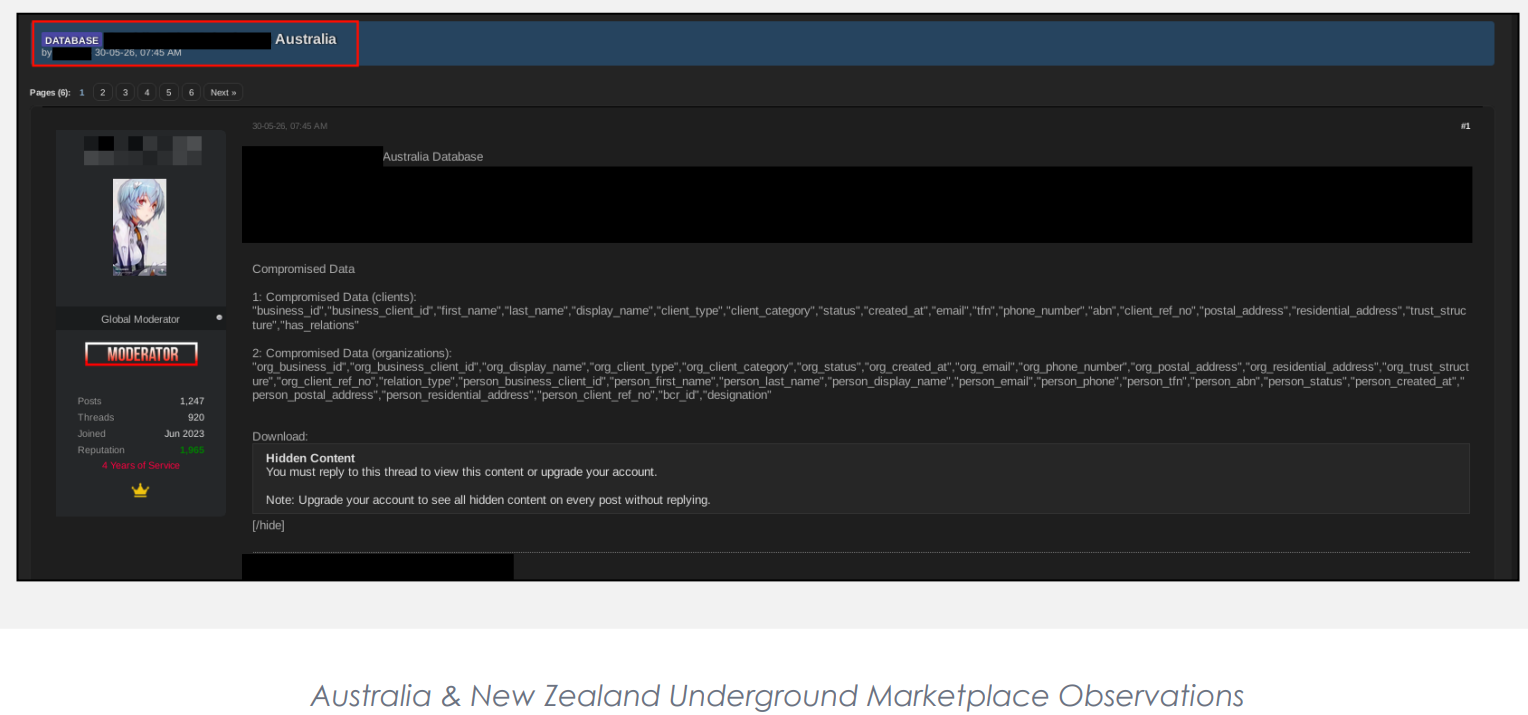The image size is (1528, 715).
Task: Select page 6 in pagination
Action: tap(191, 92)
